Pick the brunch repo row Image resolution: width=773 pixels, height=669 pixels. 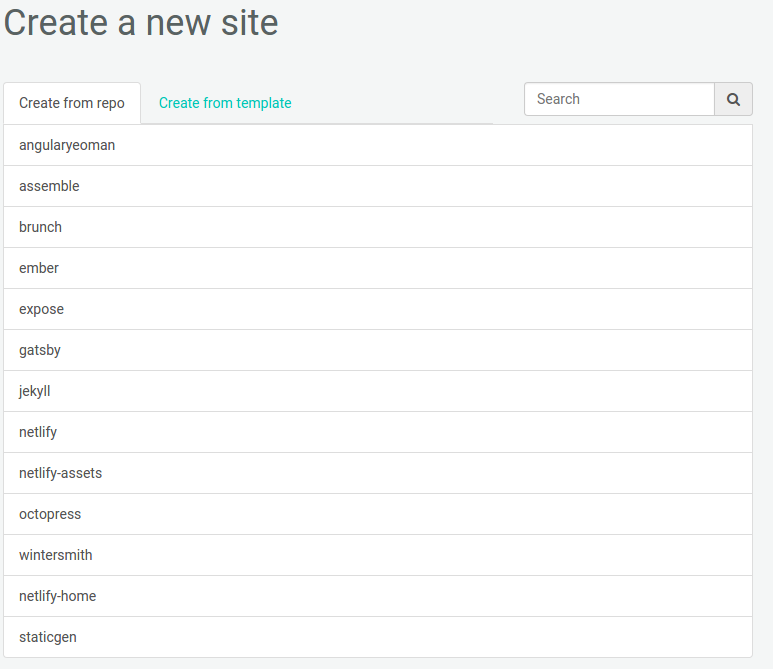[x=378, y=227]
